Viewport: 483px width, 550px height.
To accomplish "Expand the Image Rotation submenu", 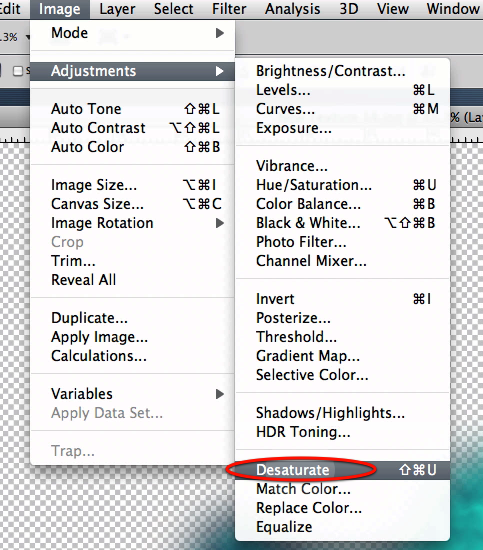I will [x=220, y=223].
